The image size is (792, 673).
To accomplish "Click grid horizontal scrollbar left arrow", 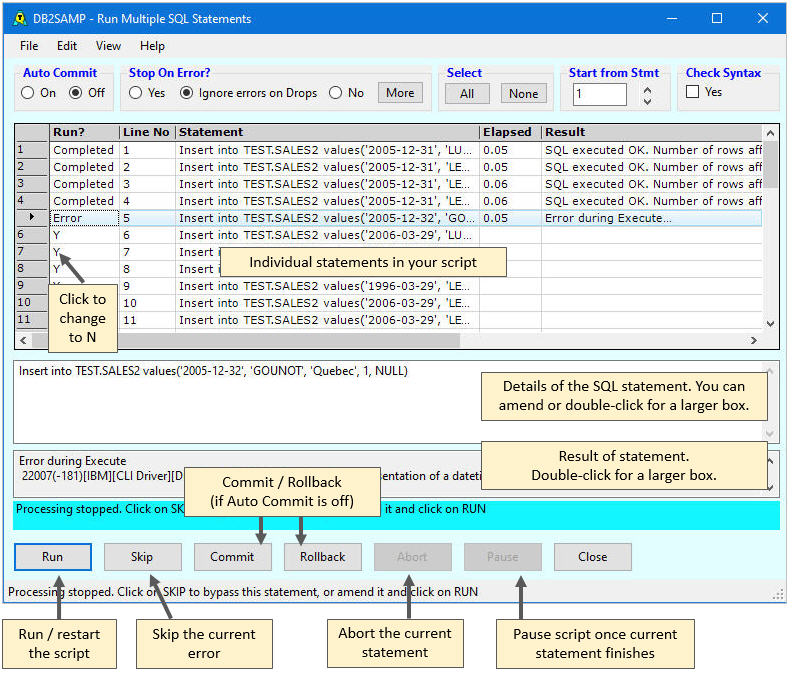I will (x=23, y=341).
